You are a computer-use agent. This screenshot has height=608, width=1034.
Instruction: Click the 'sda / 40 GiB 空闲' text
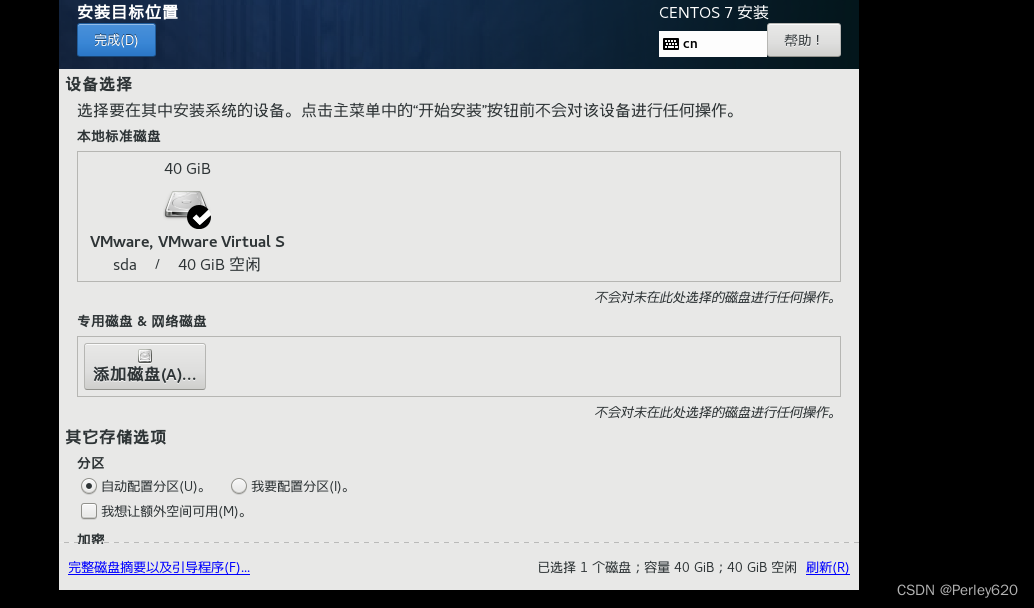click(187, 264)
